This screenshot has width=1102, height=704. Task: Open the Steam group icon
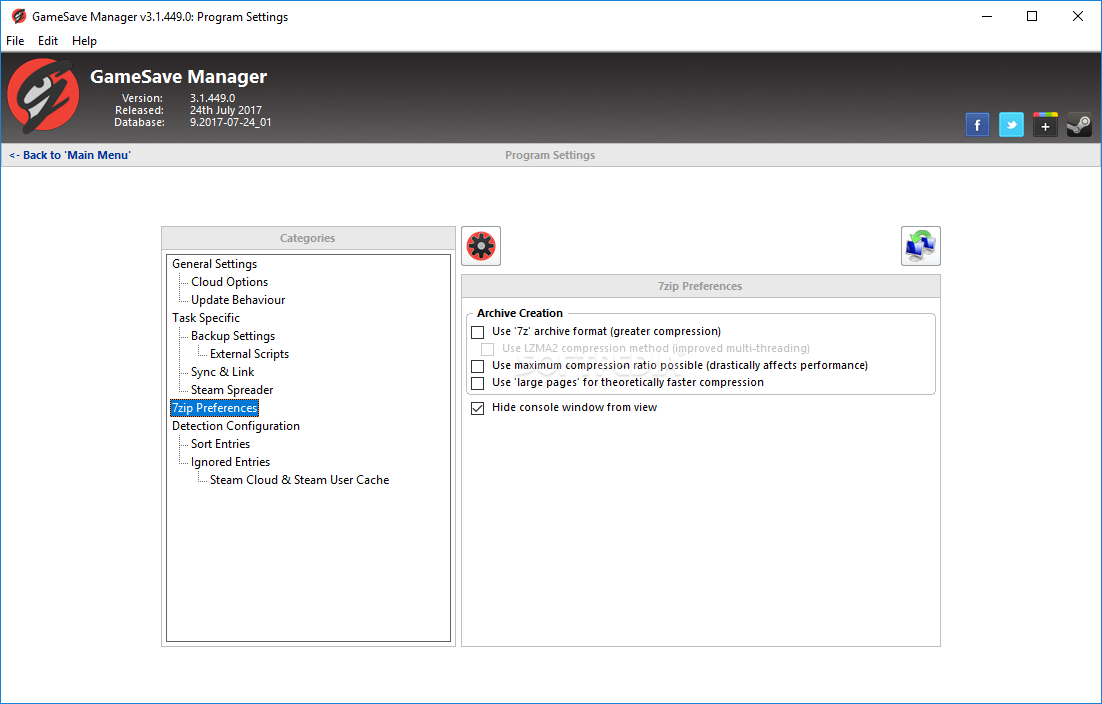click(1079, 125)
